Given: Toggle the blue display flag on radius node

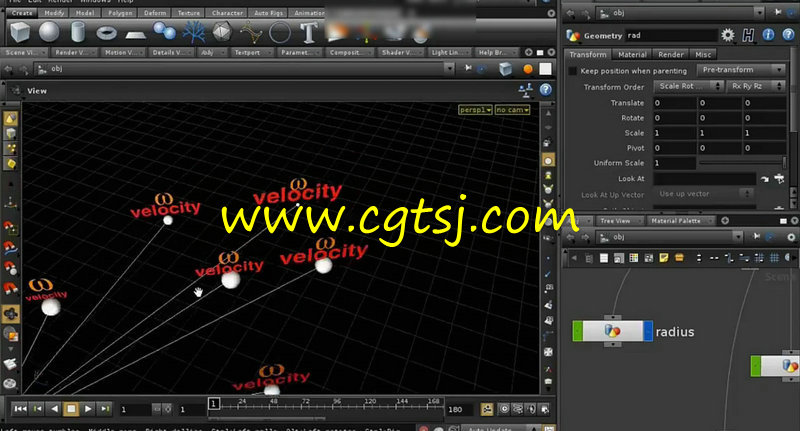Looking at the screenshot, I should 648,331.
